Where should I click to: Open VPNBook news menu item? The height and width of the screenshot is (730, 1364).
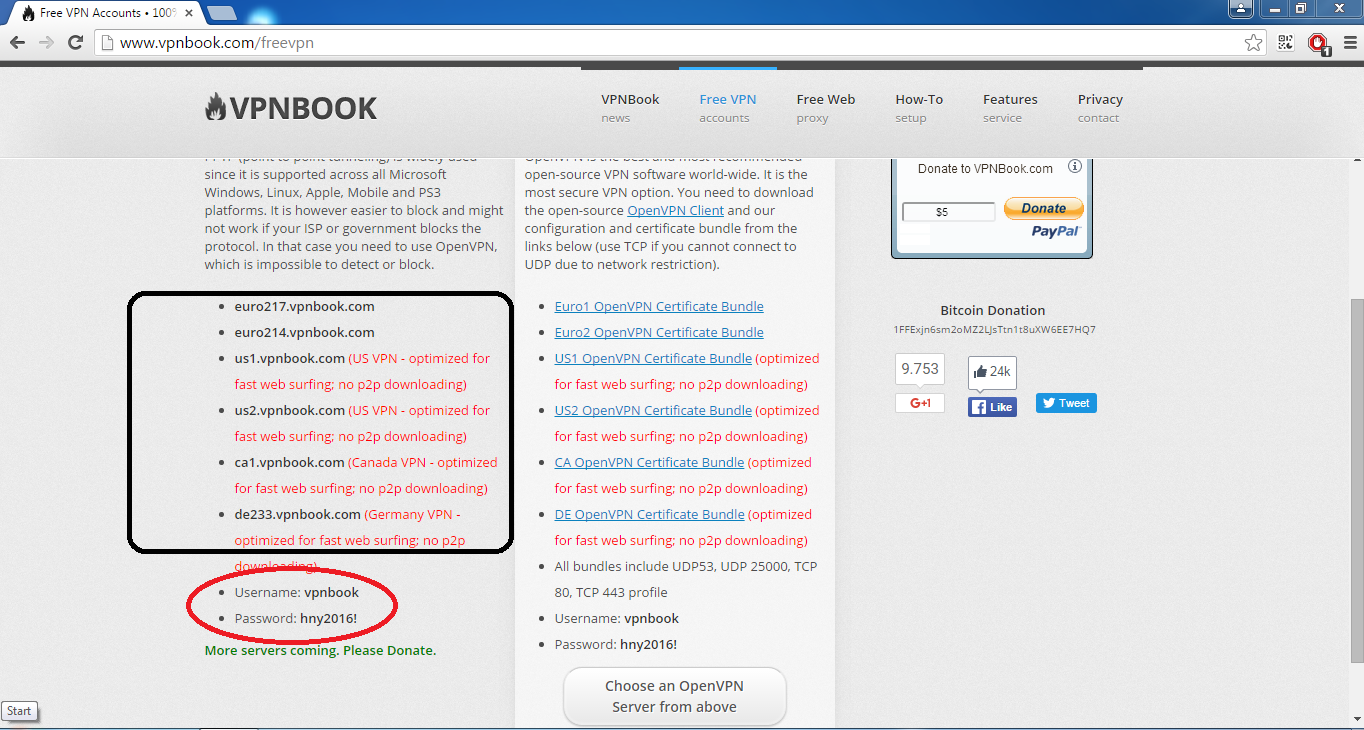[x=630, y=108]
